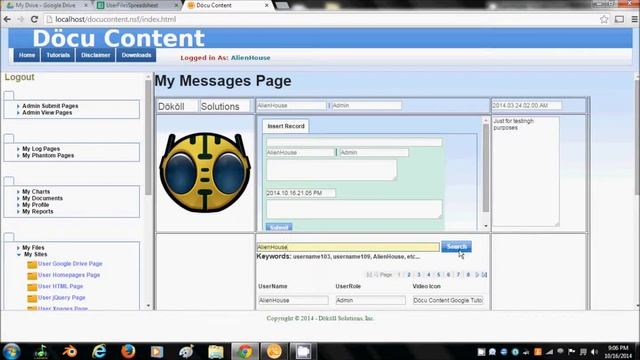This screenshot has height=360, width=640.
Task: Go to results page 5
Action: point(438,275)
